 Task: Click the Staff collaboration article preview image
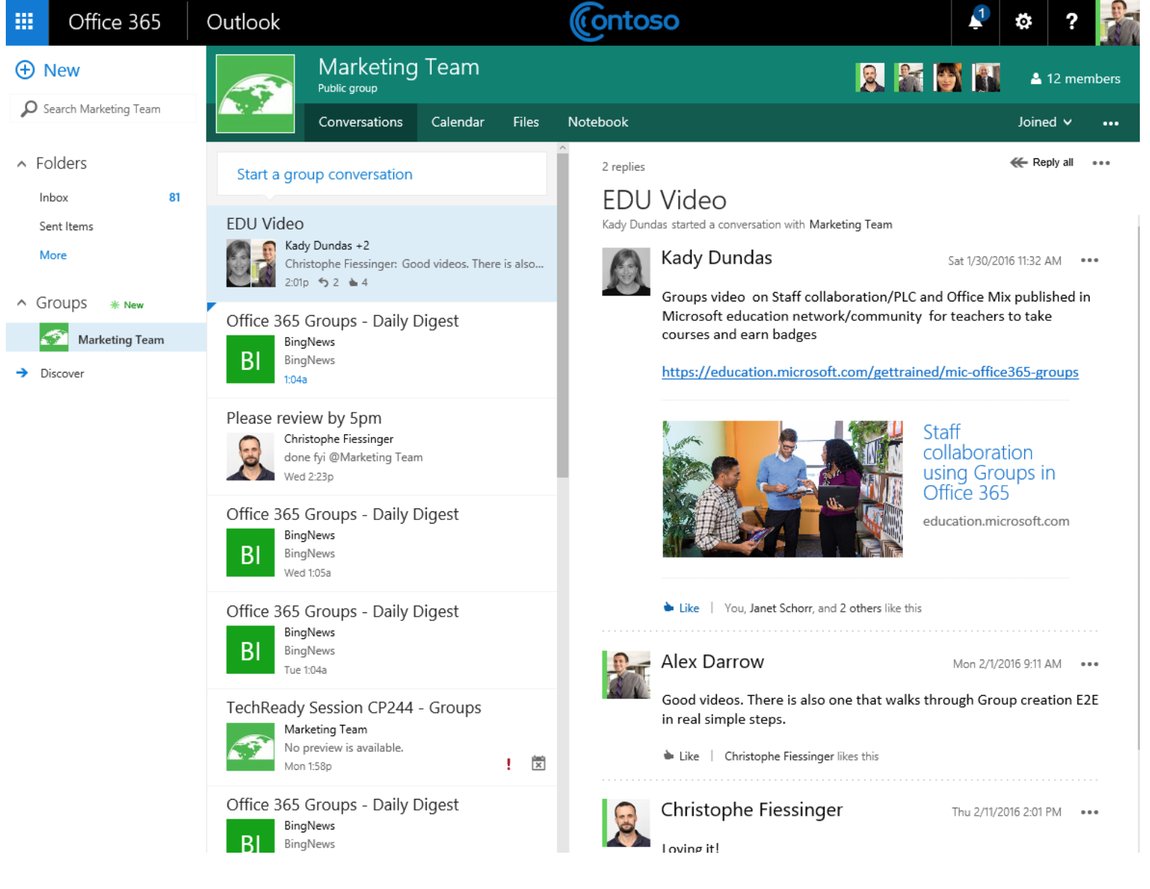pyautogui.click(x=782, y=489)
